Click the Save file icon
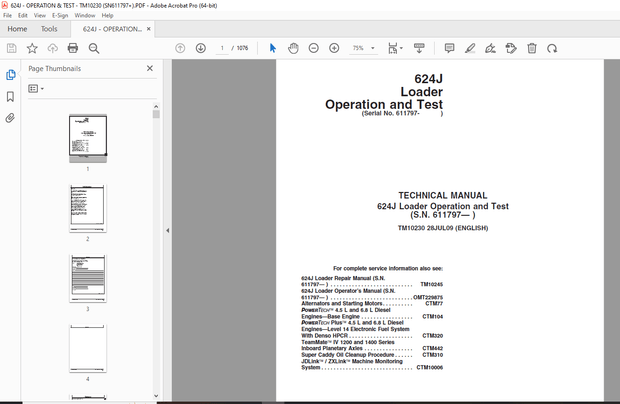 tap(11, 48)
